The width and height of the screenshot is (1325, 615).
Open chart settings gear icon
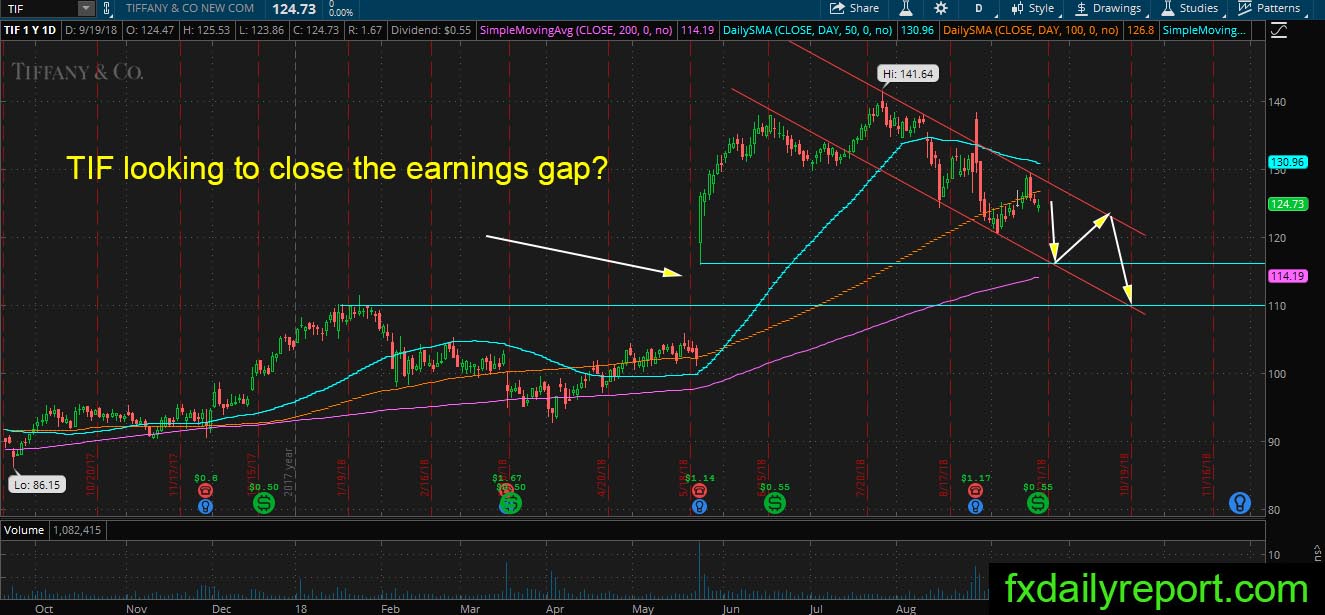click(x=941, y=8)
